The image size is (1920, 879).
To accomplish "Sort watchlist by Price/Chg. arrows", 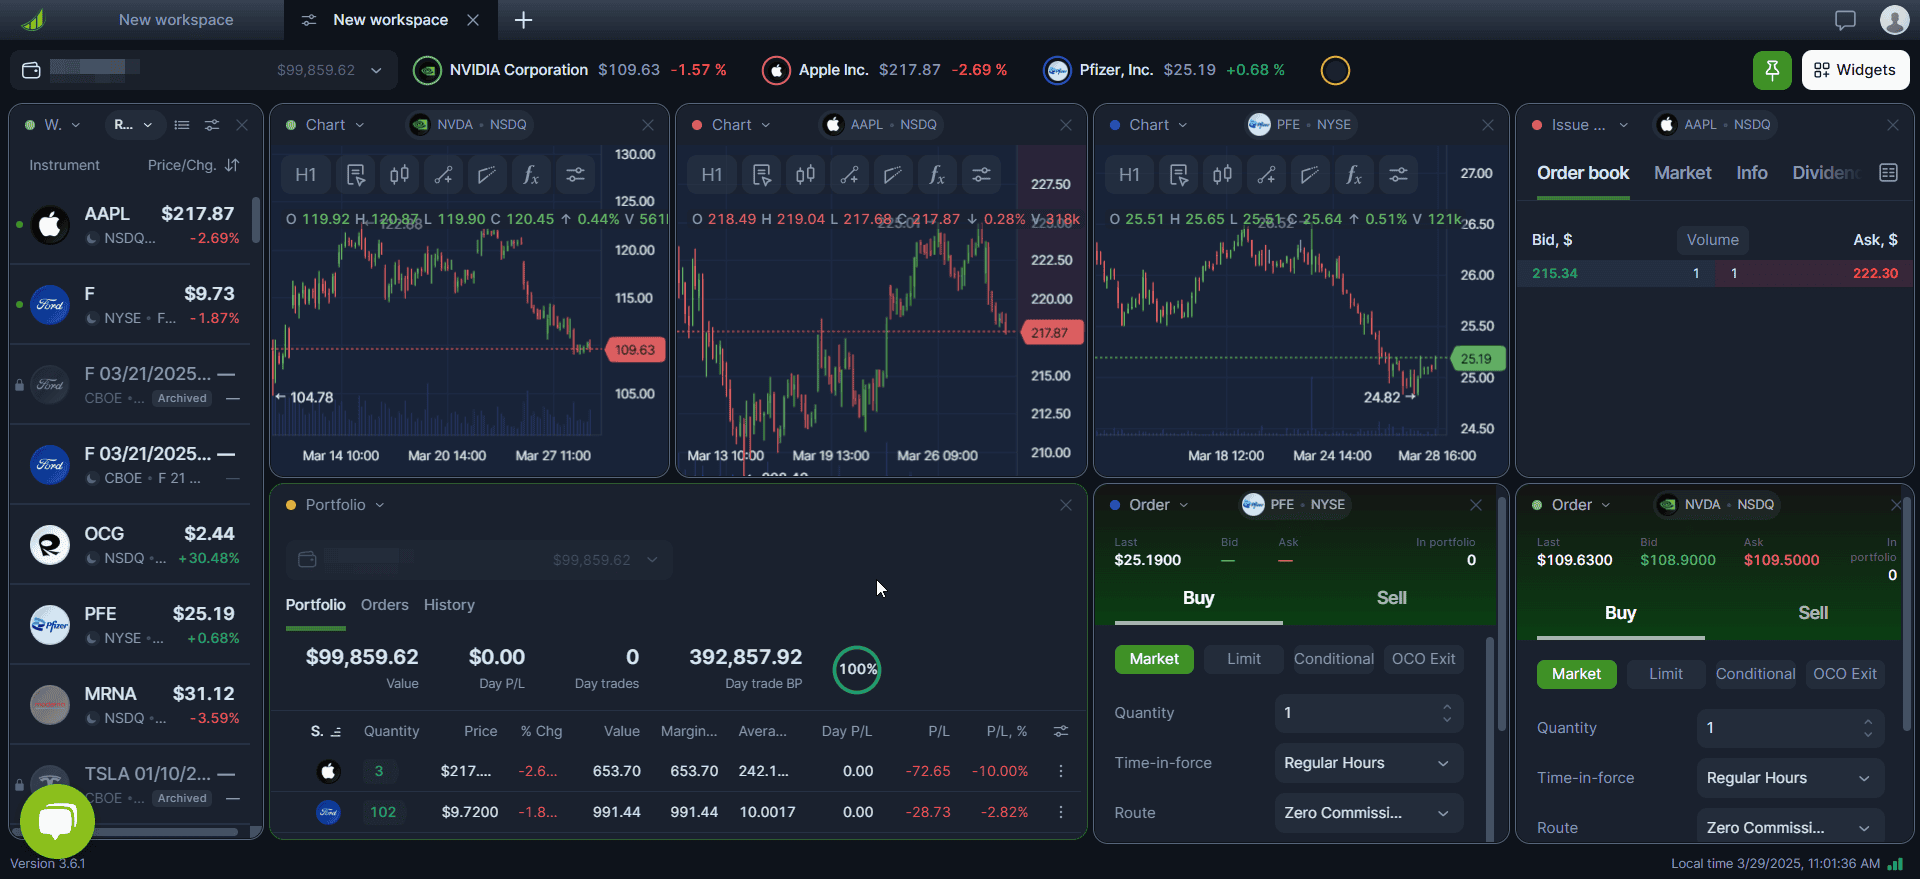I will coord(232,165).
